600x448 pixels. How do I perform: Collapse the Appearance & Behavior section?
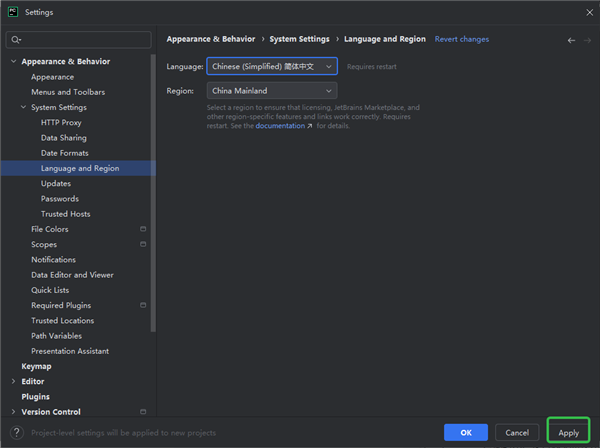[13, 62]
